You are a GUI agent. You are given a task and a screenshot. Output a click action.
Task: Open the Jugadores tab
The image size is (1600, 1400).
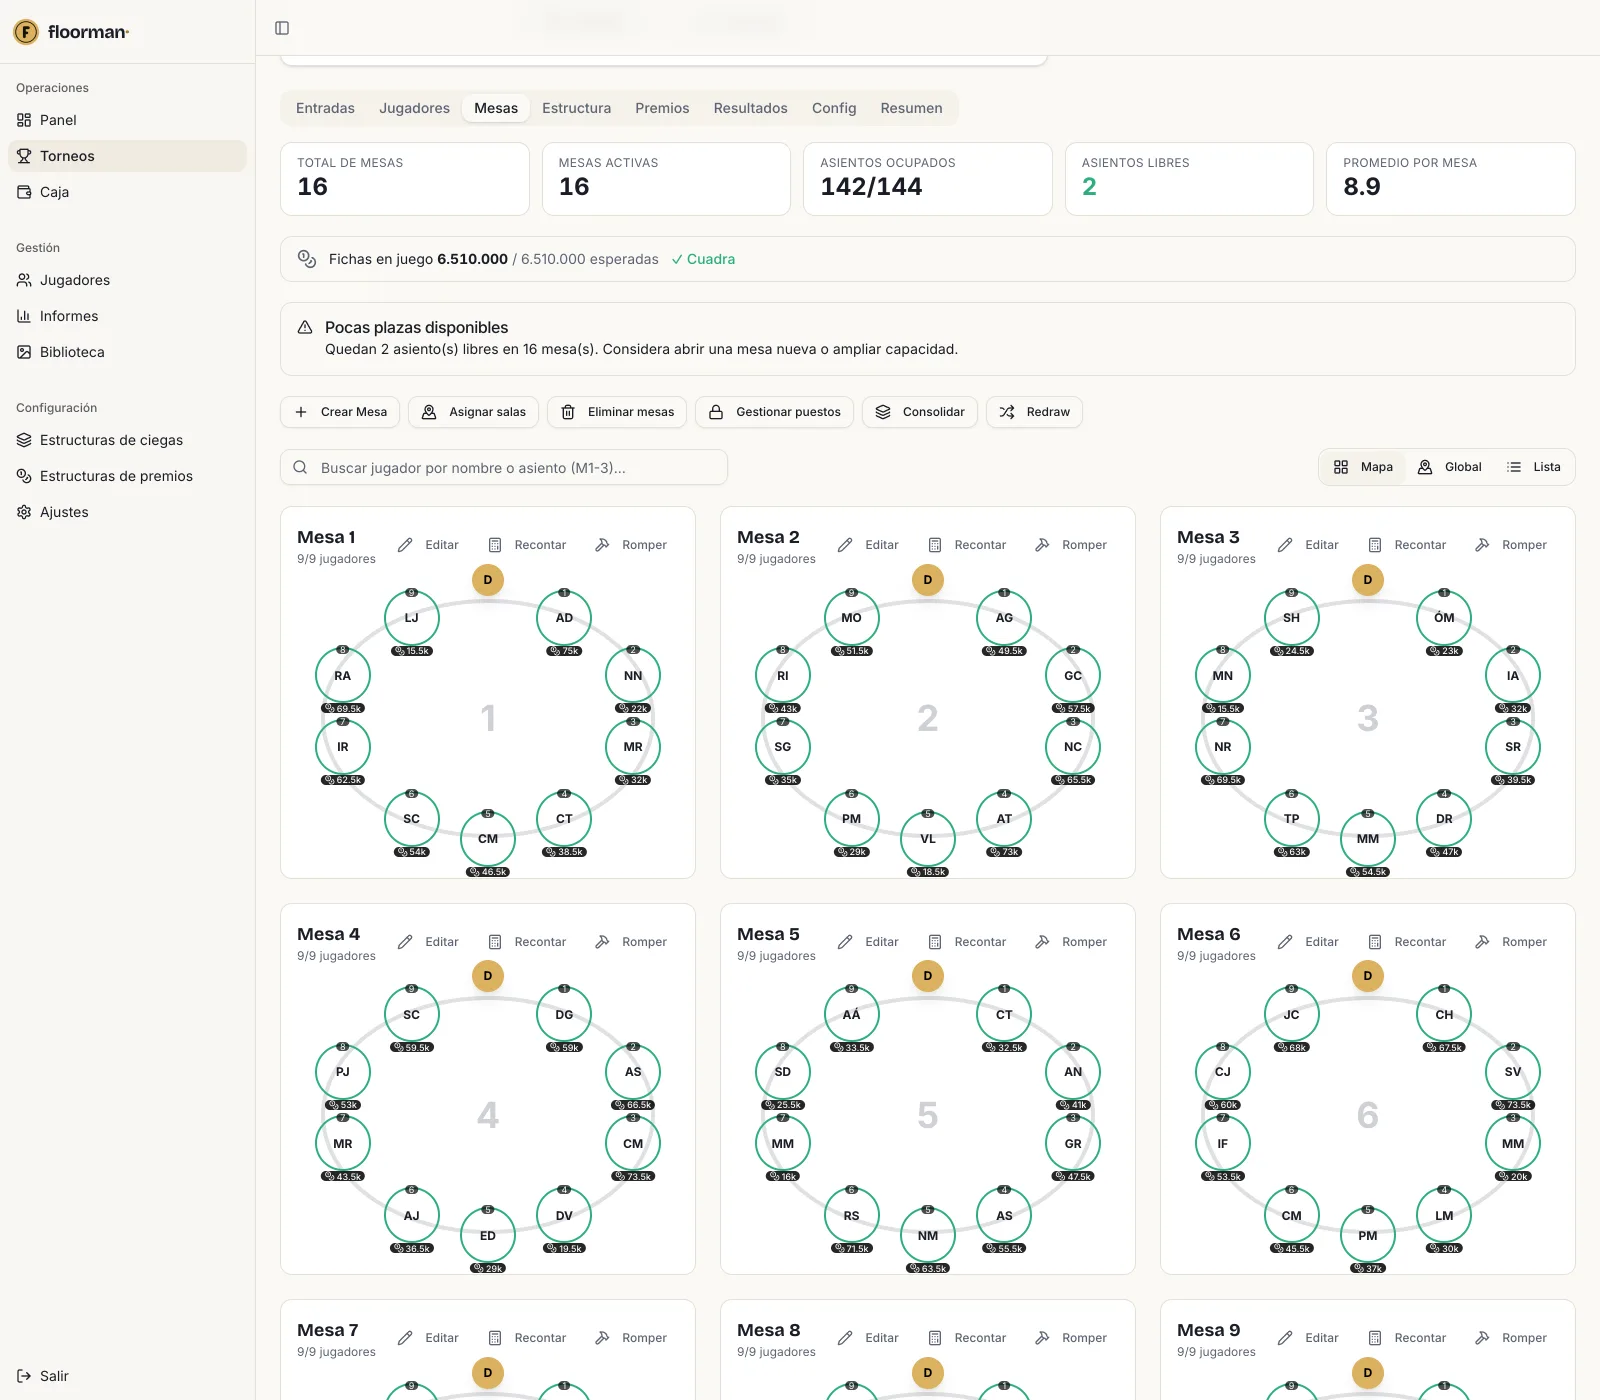(x=414, y=108)
